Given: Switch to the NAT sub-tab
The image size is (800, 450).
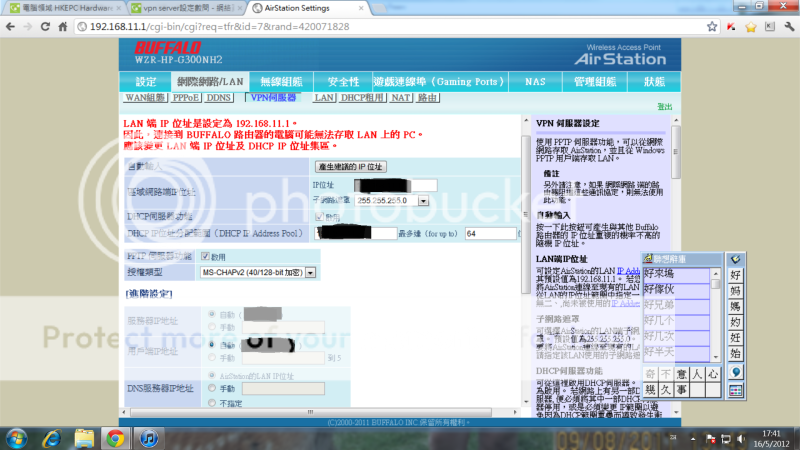Looking at the screenshot, I should click(x=401, y=97).
